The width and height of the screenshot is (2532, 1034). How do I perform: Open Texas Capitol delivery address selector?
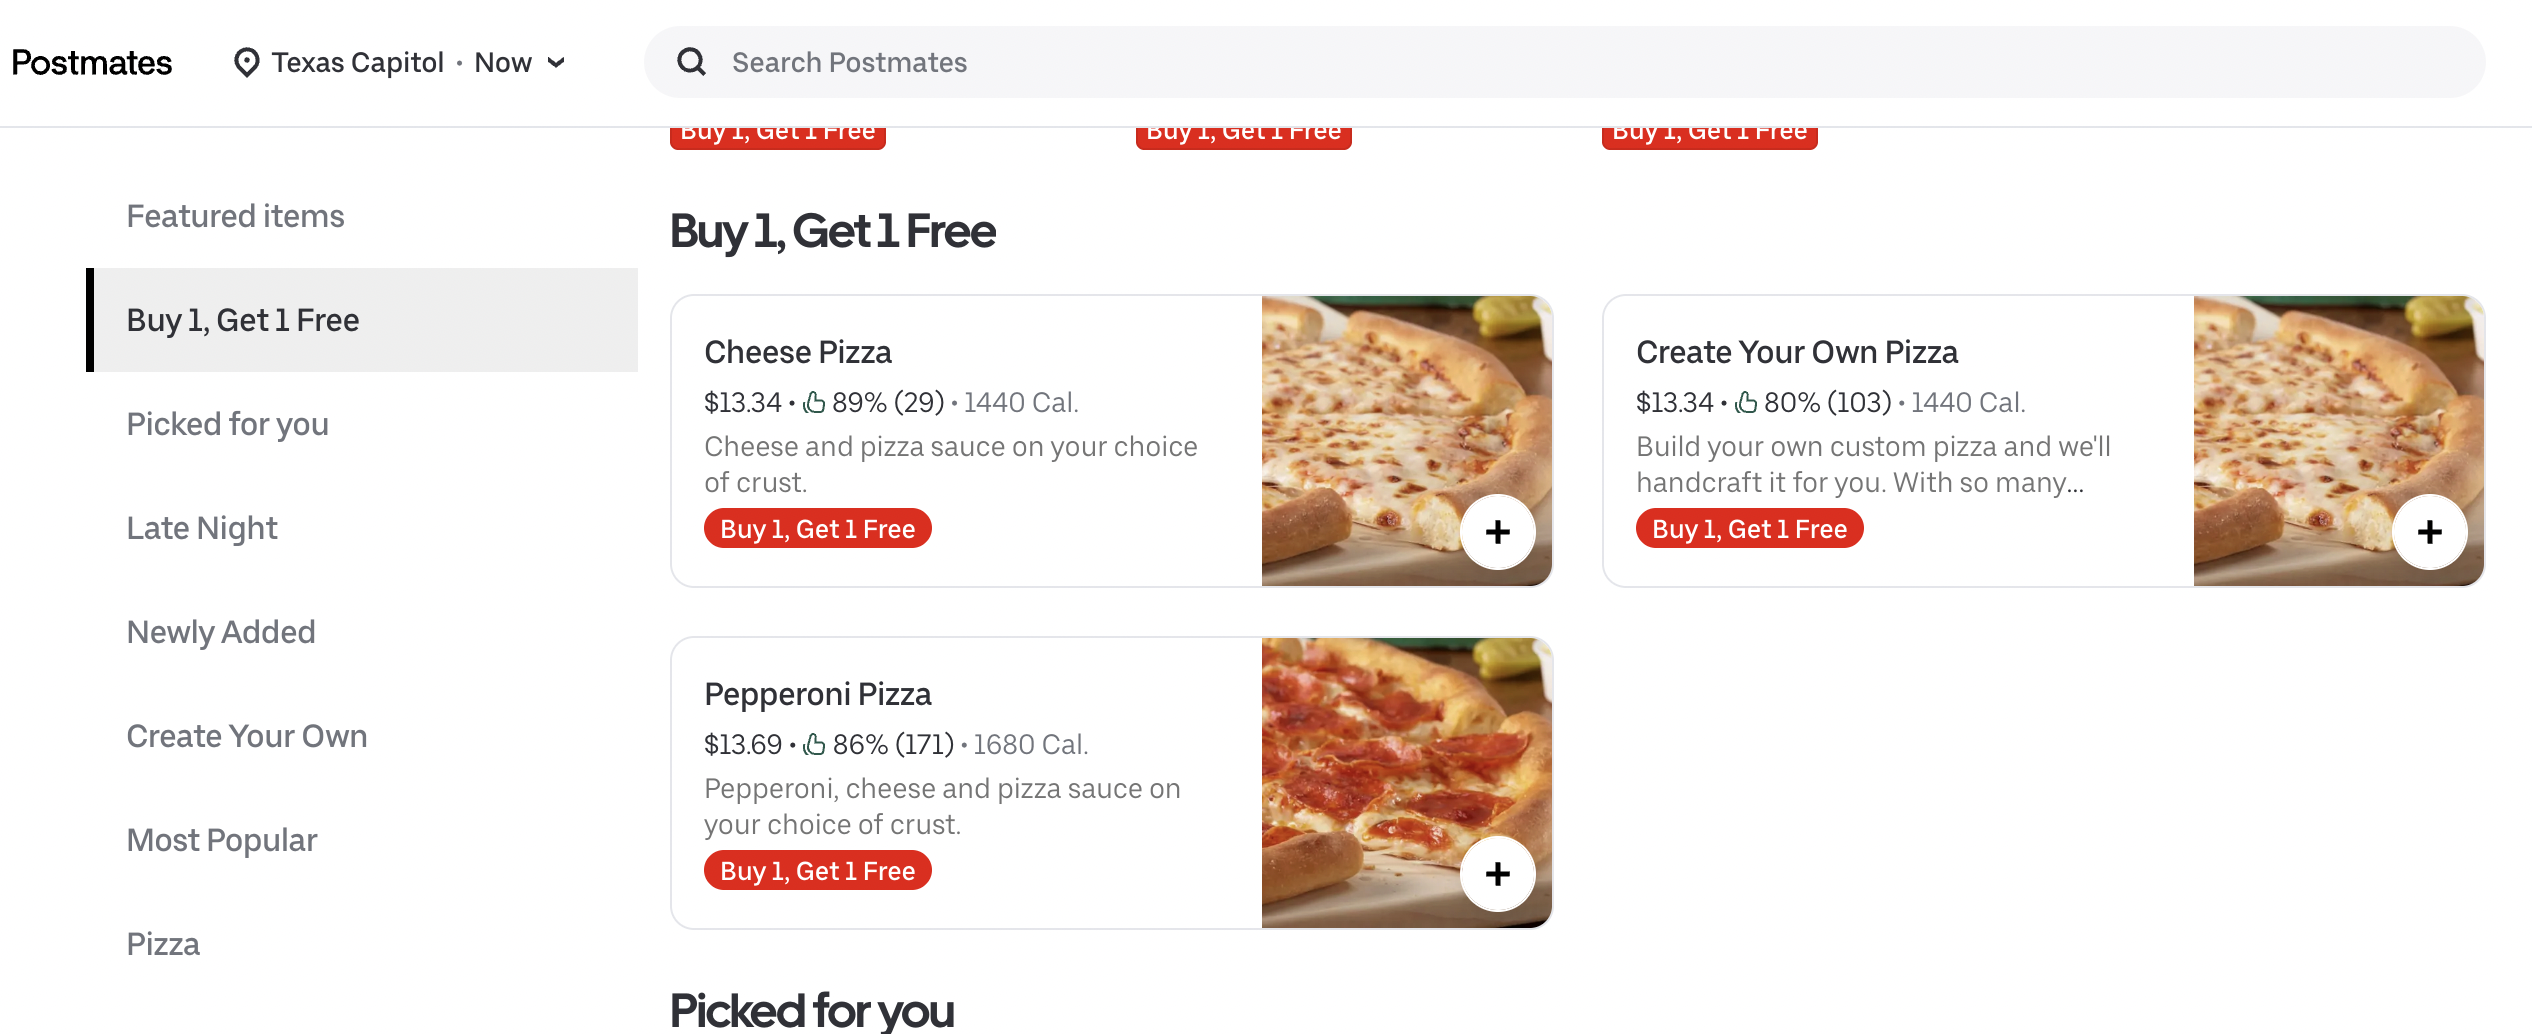tap(357, 62)
